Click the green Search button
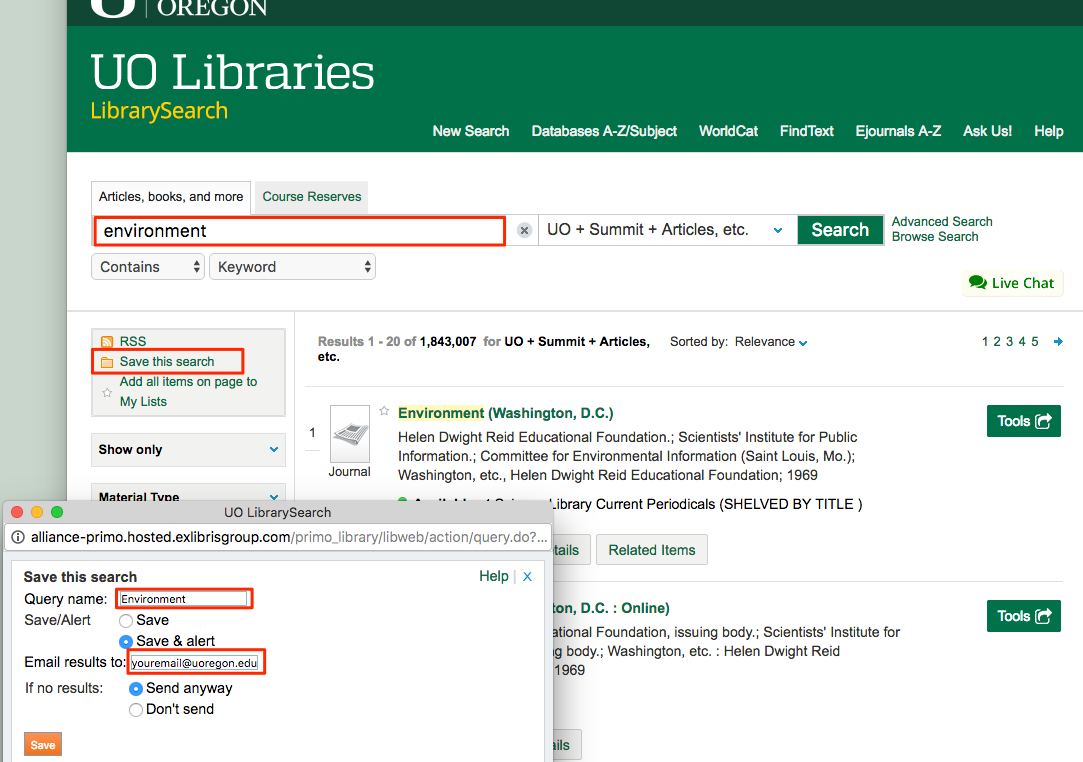Screen dimensions: 1083x762 [840, 229]
